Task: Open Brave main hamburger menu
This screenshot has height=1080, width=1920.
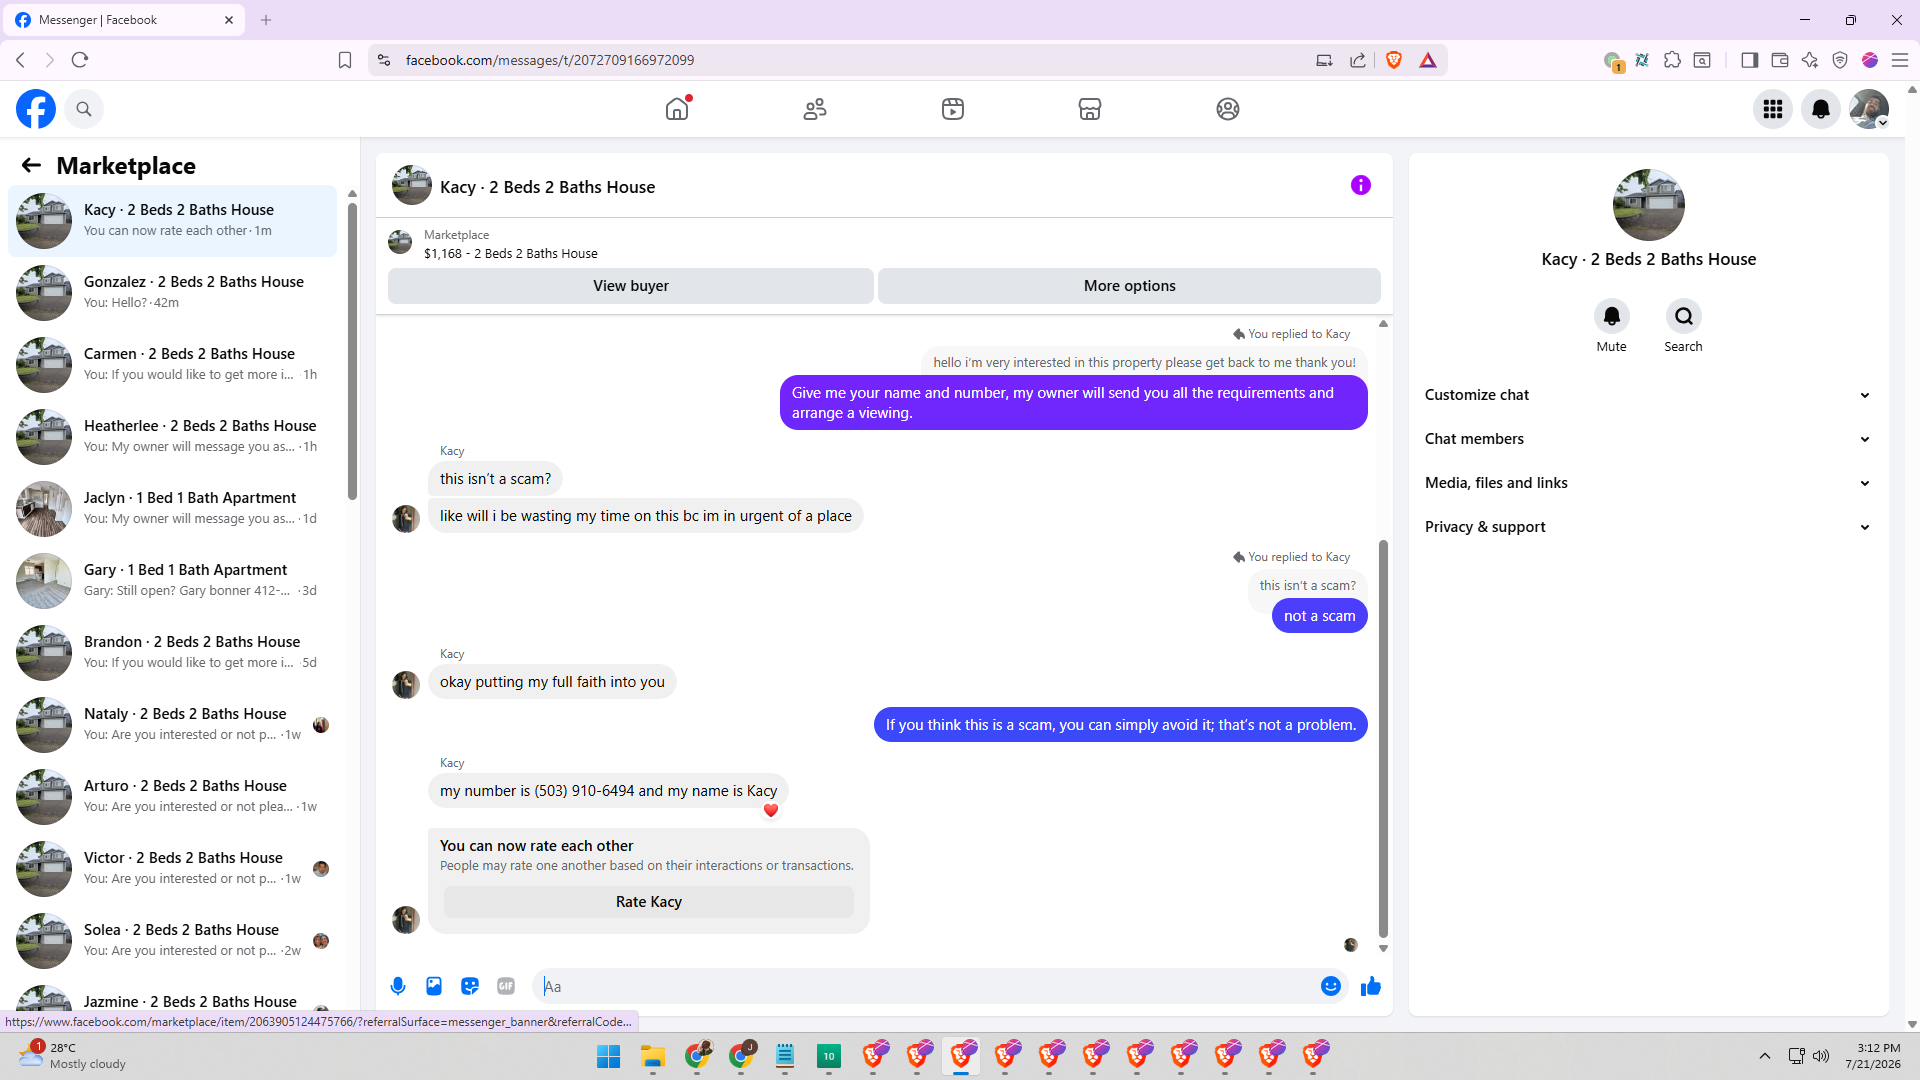Action: click(x=1900, y=60)
